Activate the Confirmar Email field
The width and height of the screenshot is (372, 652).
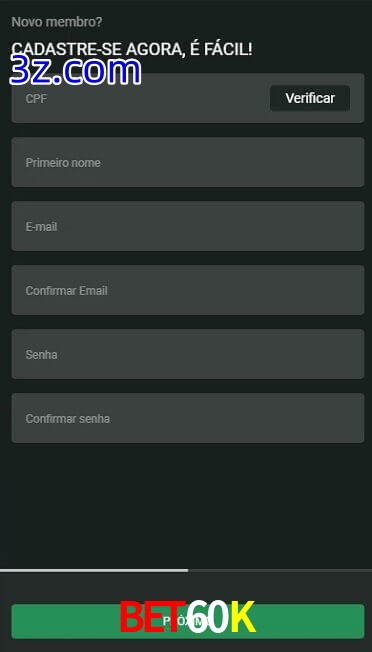point(188,290)
